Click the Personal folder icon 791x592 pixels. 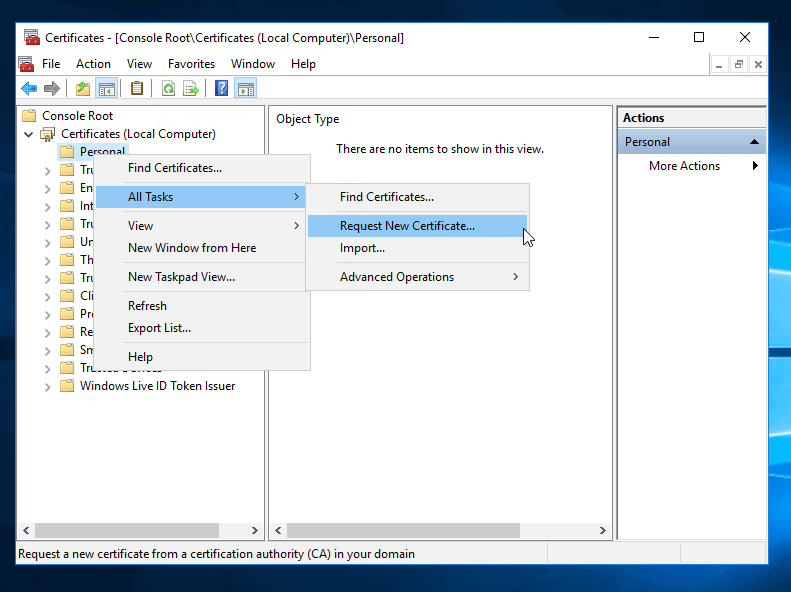[67, 151]
